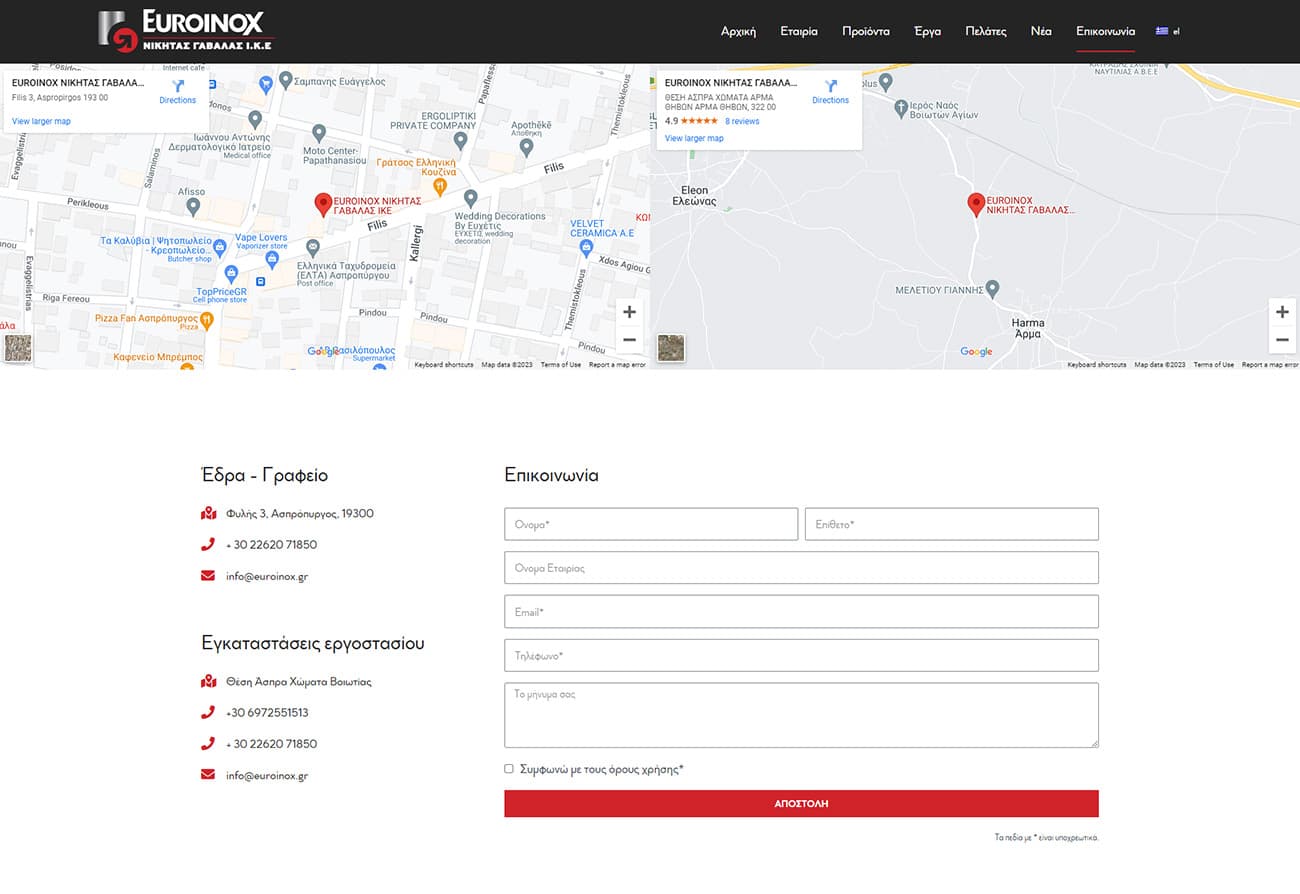Click the Θέση Άσπρα Χώματα Βοιωτίας address
1300x894 pixels.
pos(299,682)
